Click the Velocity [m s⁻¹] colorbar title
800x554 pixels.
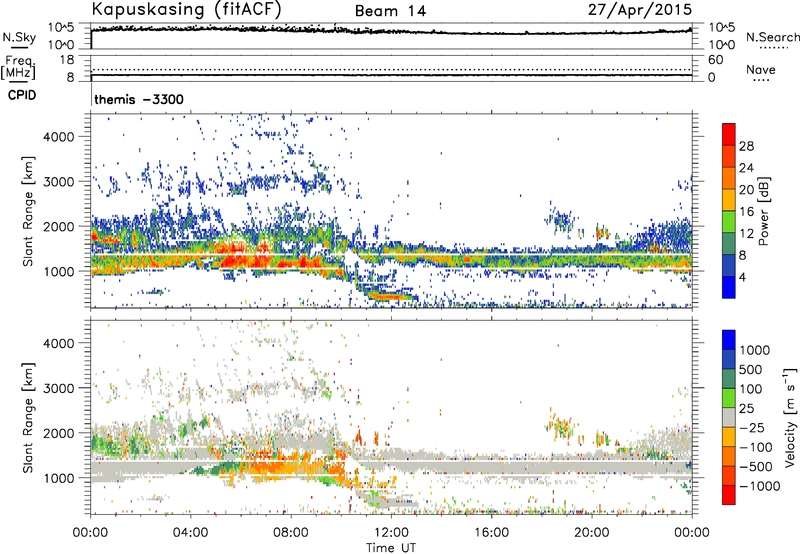click(790, 417)
